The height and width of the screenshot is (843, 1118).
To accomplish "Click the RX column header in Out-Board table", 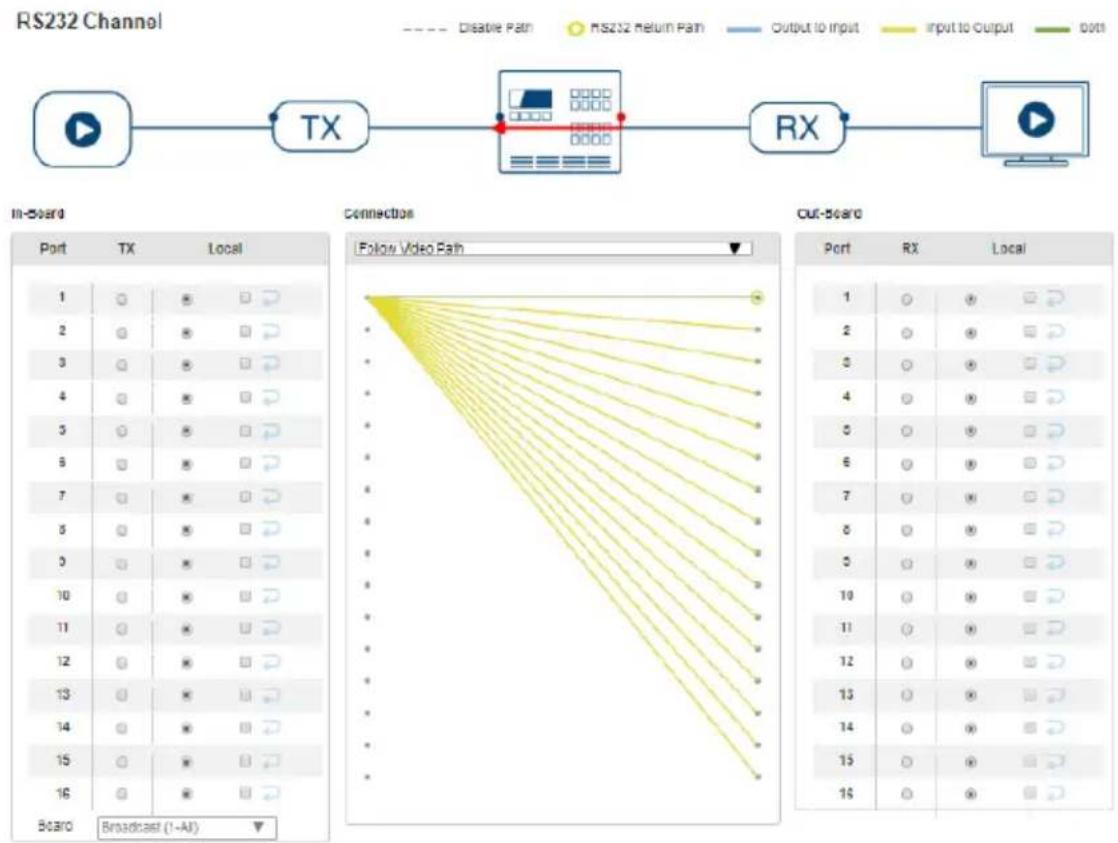I will point(910,248).
